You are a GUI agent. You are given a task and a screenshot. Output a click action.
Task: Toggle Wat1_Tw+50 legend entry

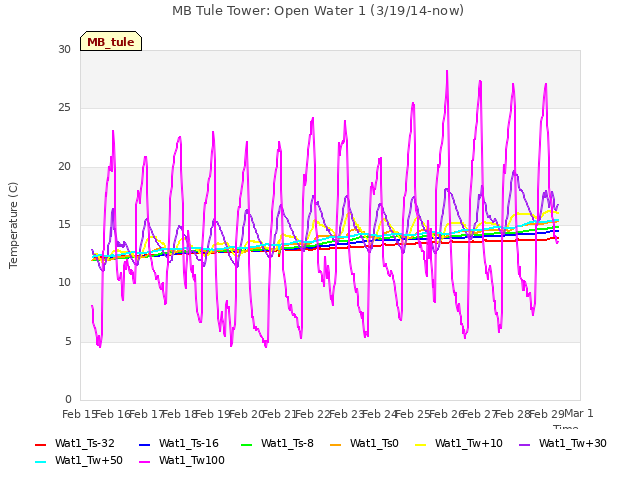(79, 460)
